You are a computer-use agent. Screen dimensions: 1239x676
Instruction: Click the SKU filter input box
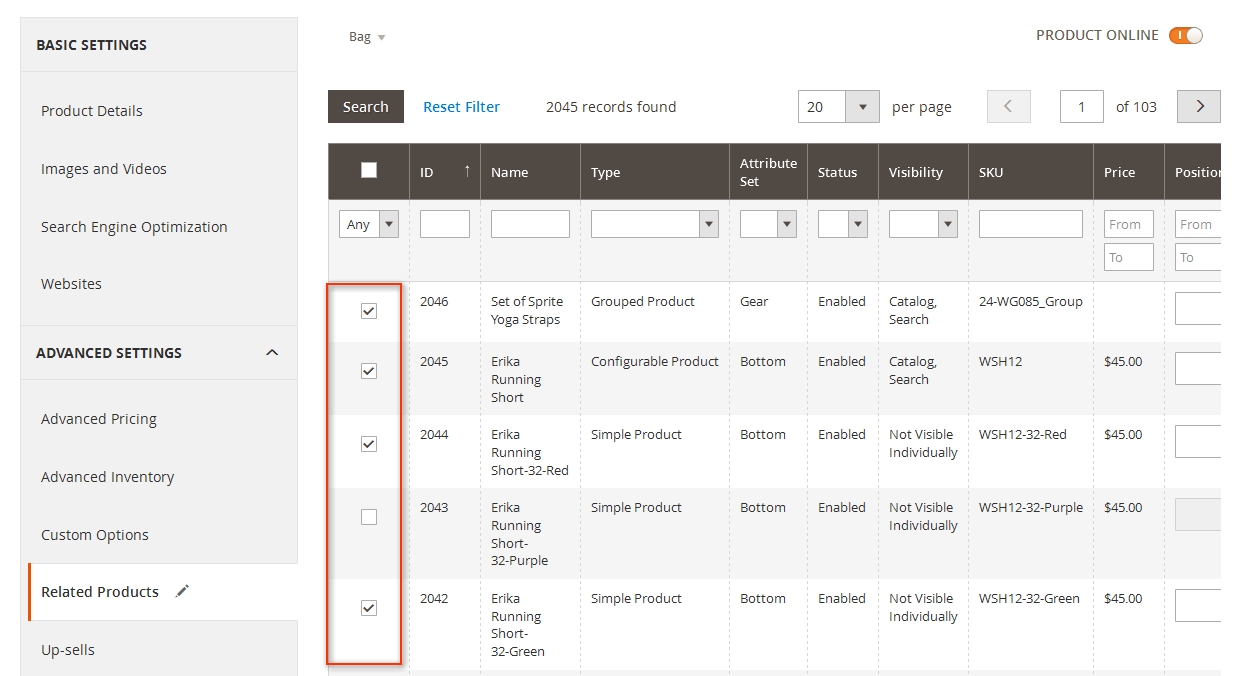pyautogui.click(x=1030, y=224)
